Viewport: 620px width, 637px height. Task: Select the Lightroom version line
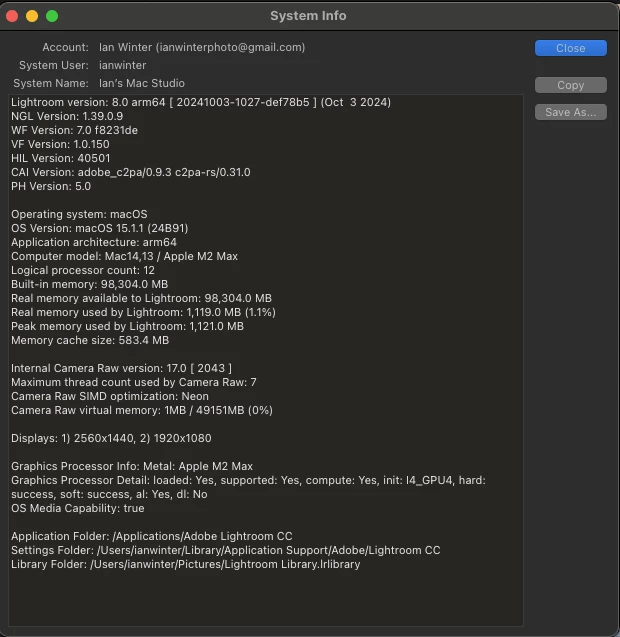(201, 102)
